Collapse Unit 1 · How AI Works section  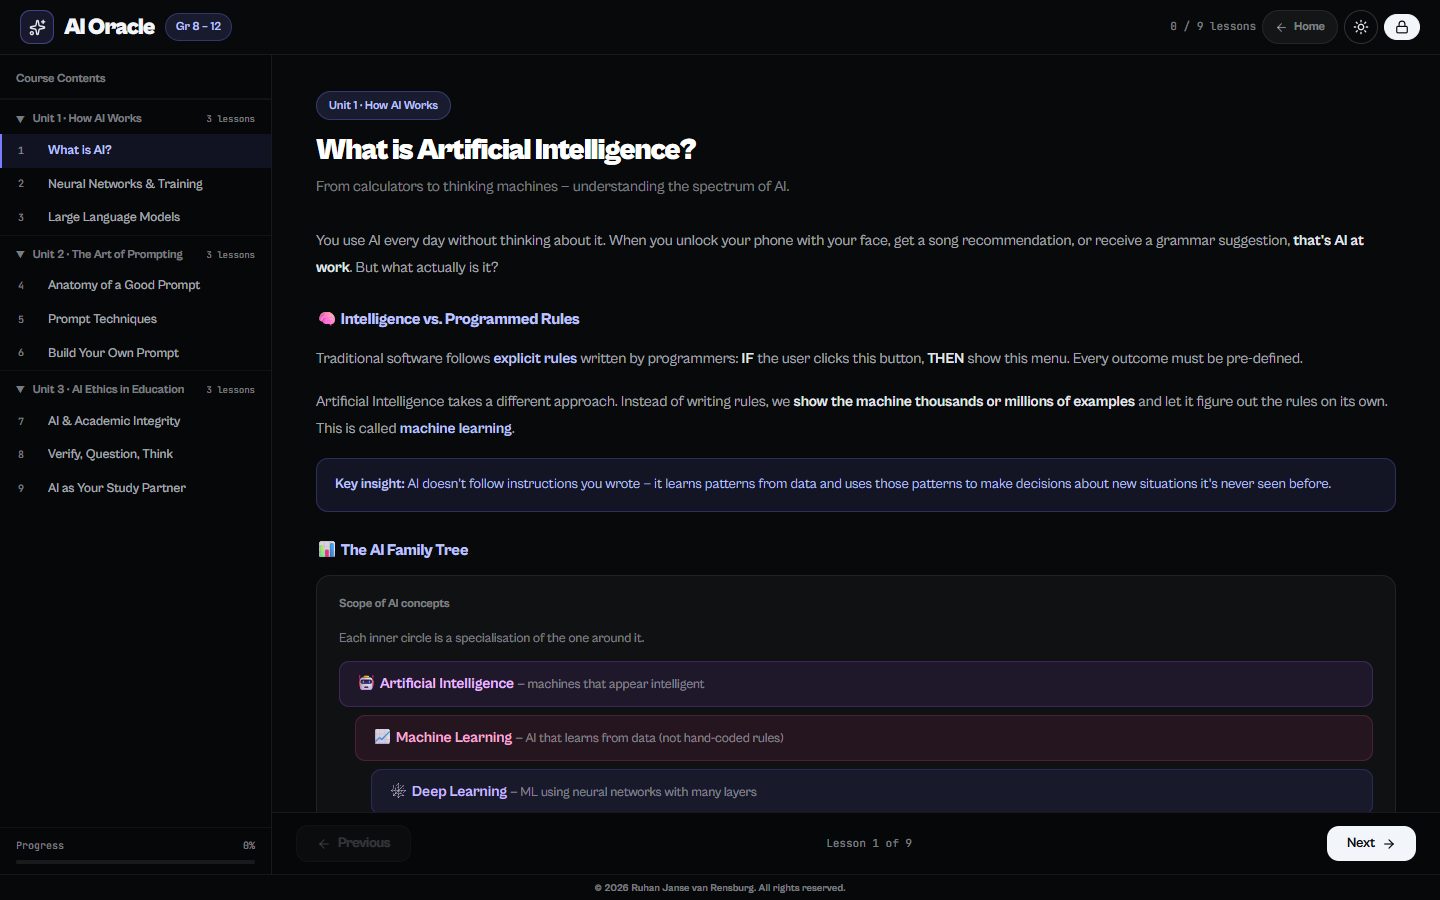click(x=135, y=118)
